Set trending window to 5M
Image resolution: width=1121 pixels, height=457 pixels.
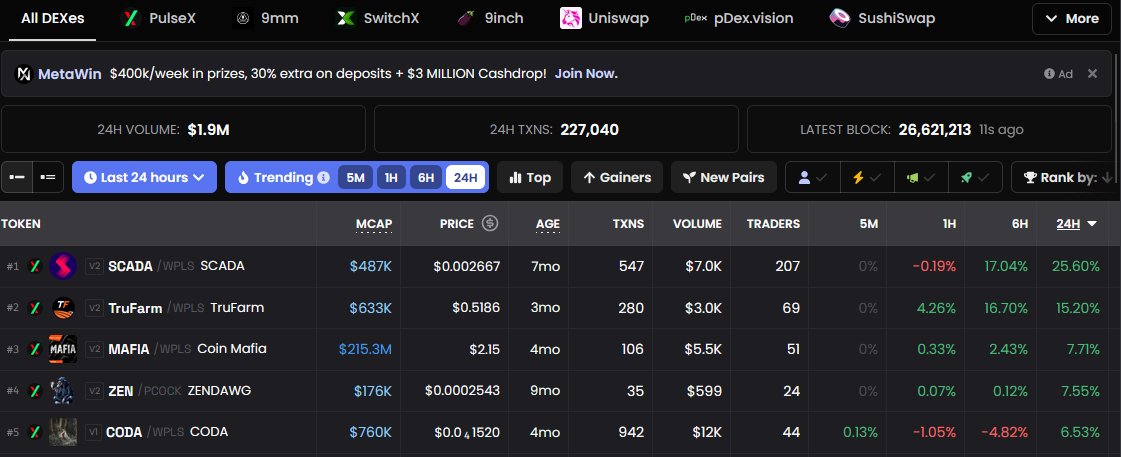(x=355, y=177)
